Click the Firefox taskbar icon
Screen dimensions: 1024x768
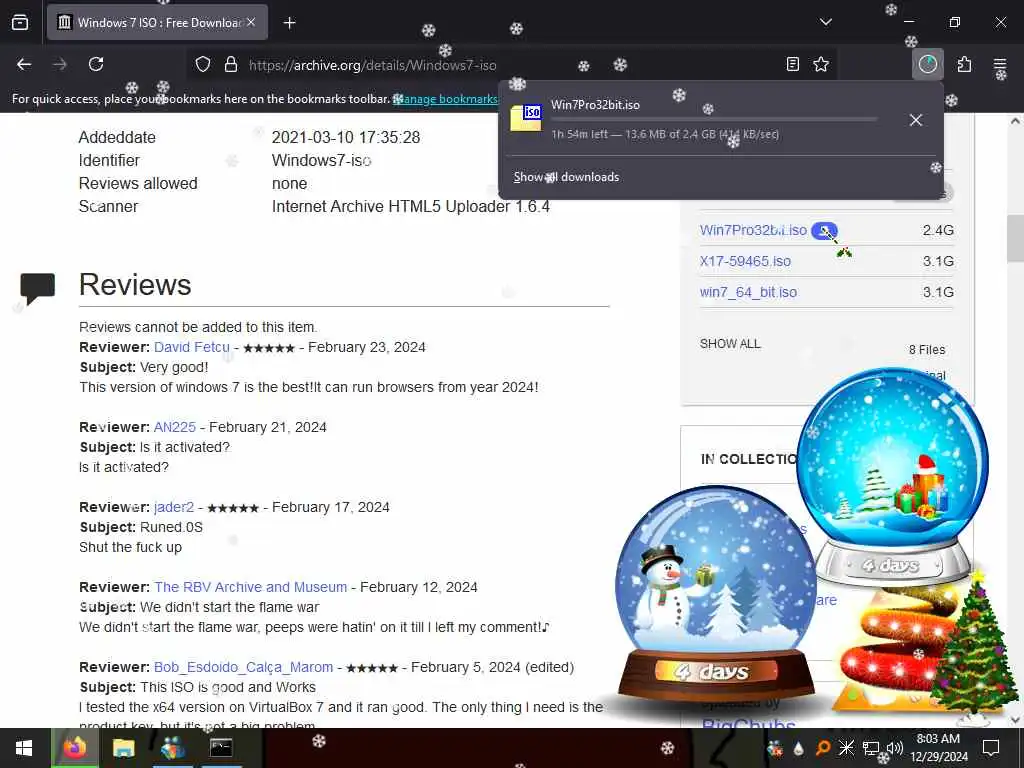coord(74,748)
